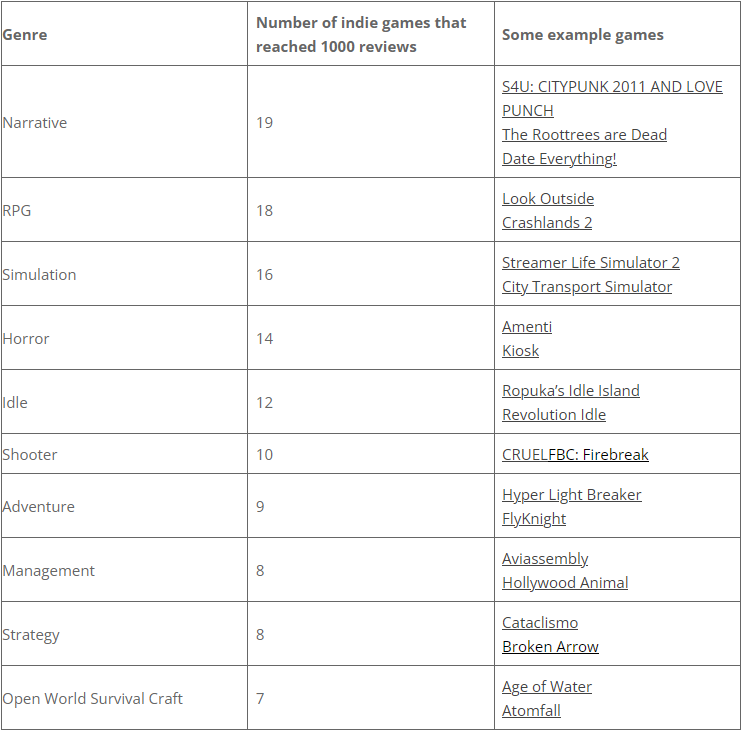Click The Roottrees are Dead link
This screenshot has height=731, width=742.
tap(584, 135)
